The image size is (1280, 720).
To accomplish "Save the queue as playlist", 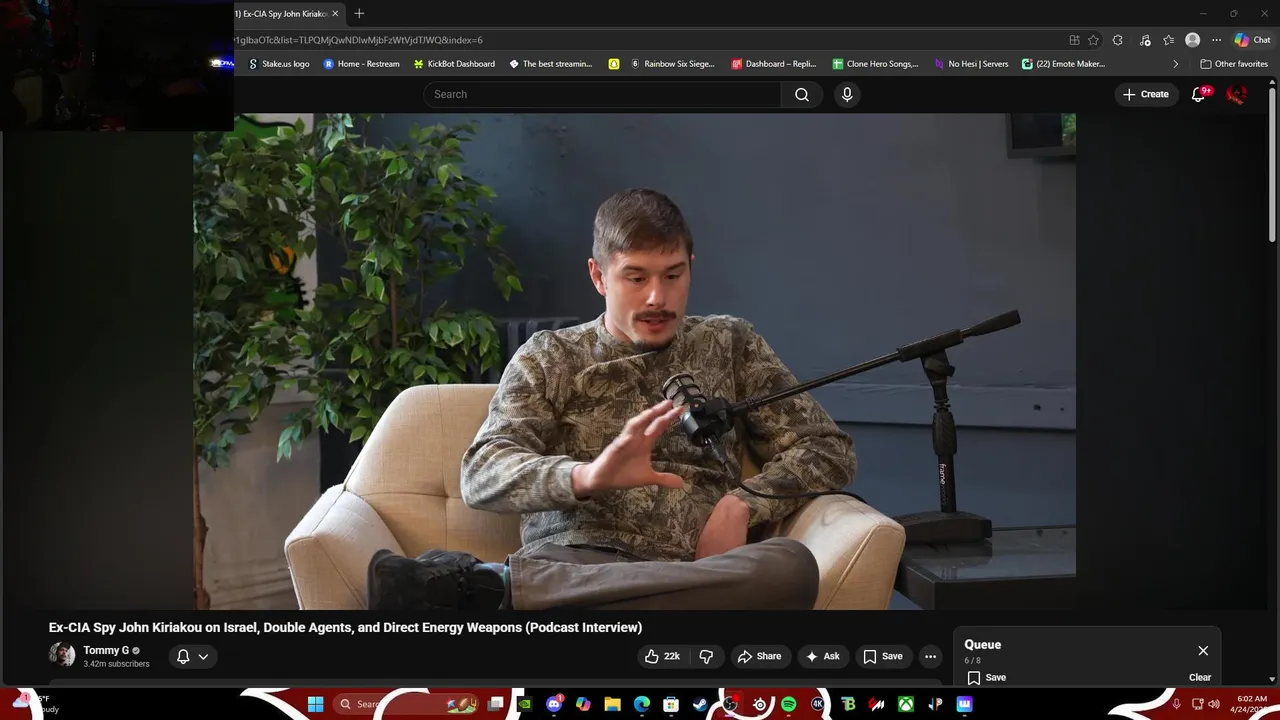I will tap(986, 677).
